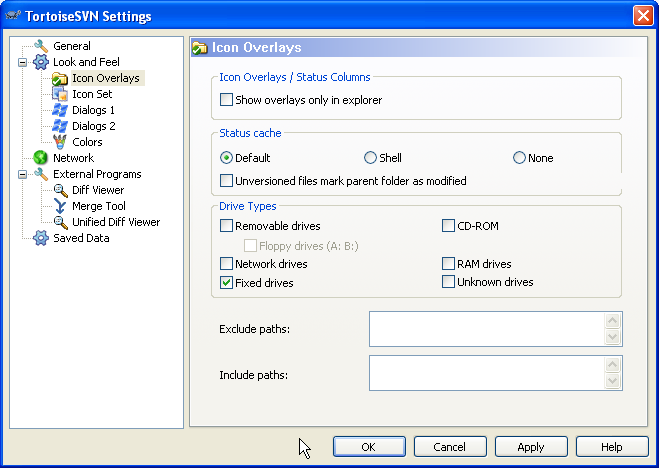
Task: Click the Apply button
Action: point(530,447)
